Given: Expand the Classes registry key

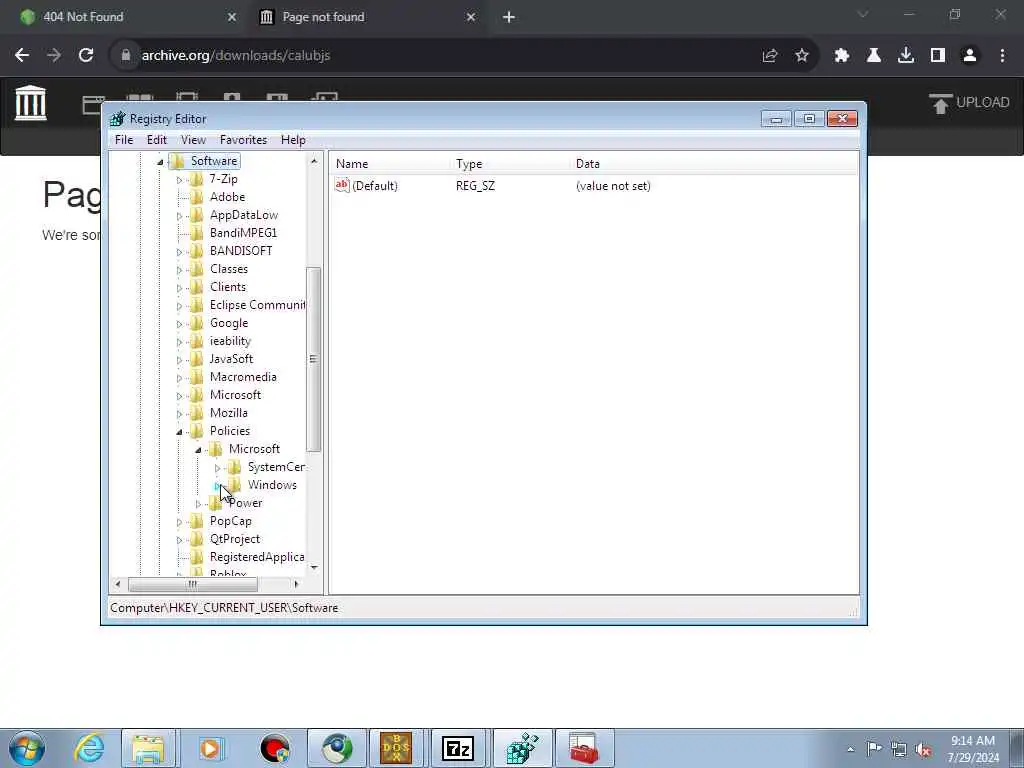Looking at the screenshot, I should pos(179,270).
